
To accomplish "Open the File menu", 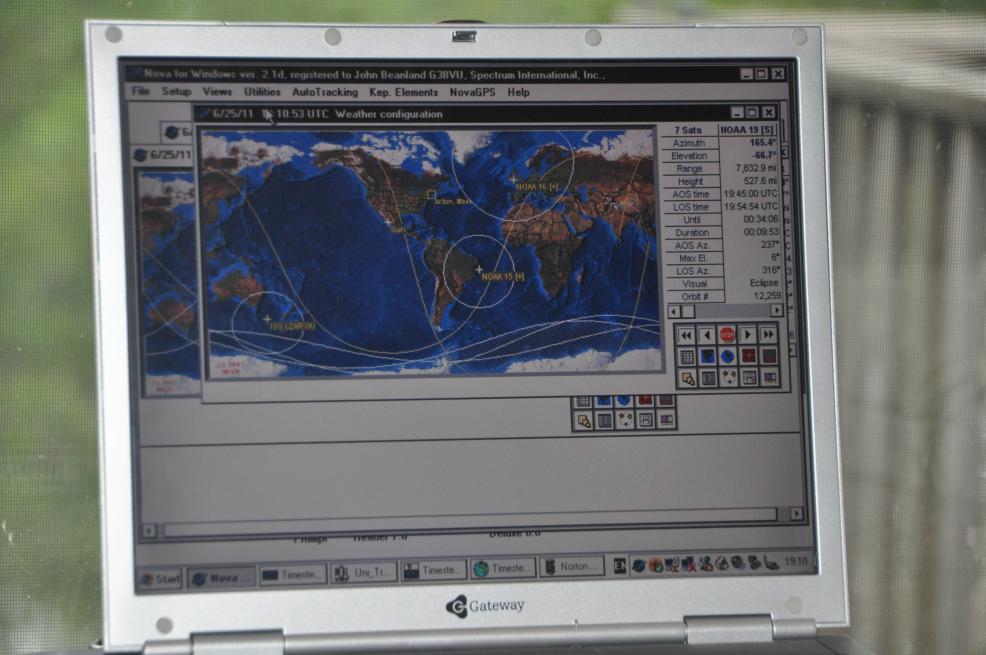I will point(140,91).
